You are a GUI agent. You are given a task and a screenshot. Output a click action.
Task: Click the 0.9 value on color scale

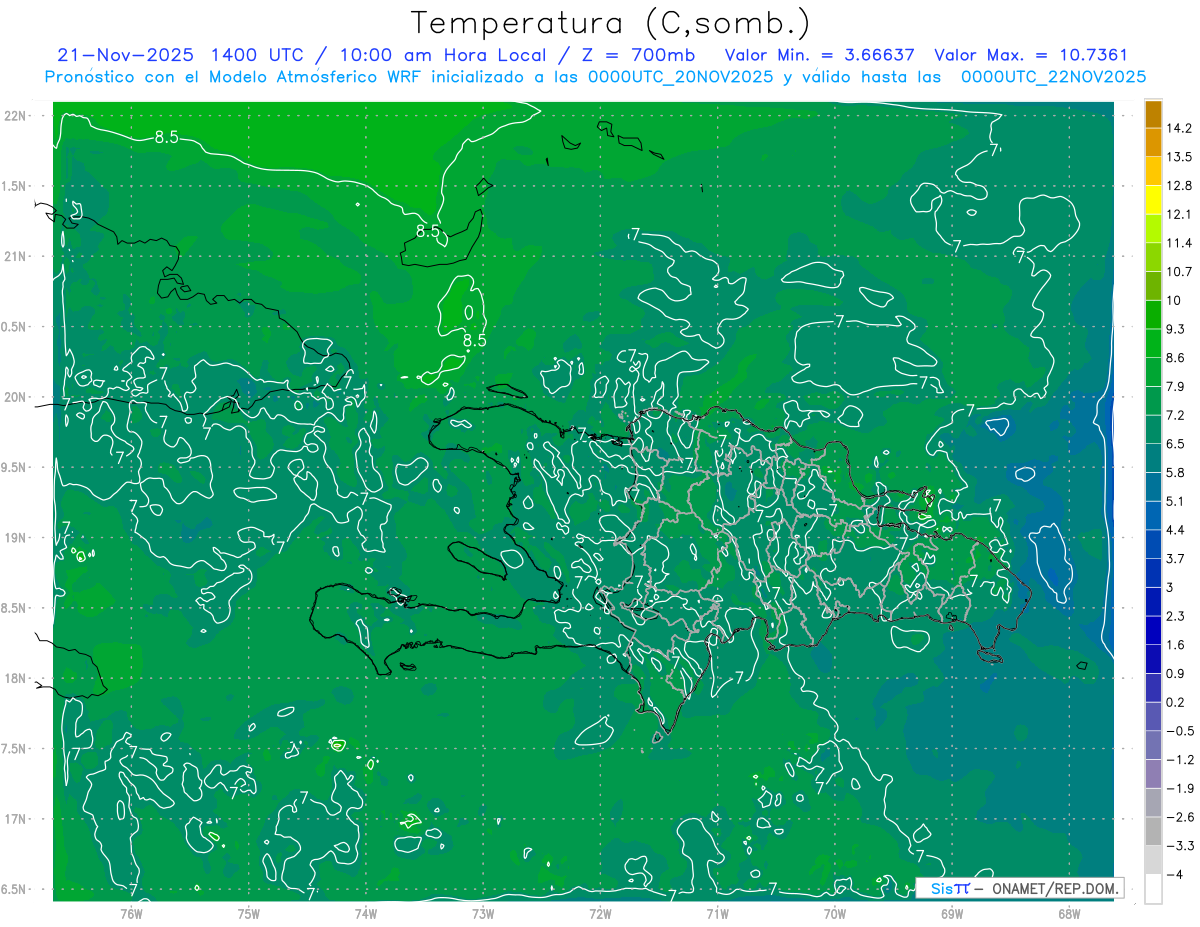pos(1176,674)
